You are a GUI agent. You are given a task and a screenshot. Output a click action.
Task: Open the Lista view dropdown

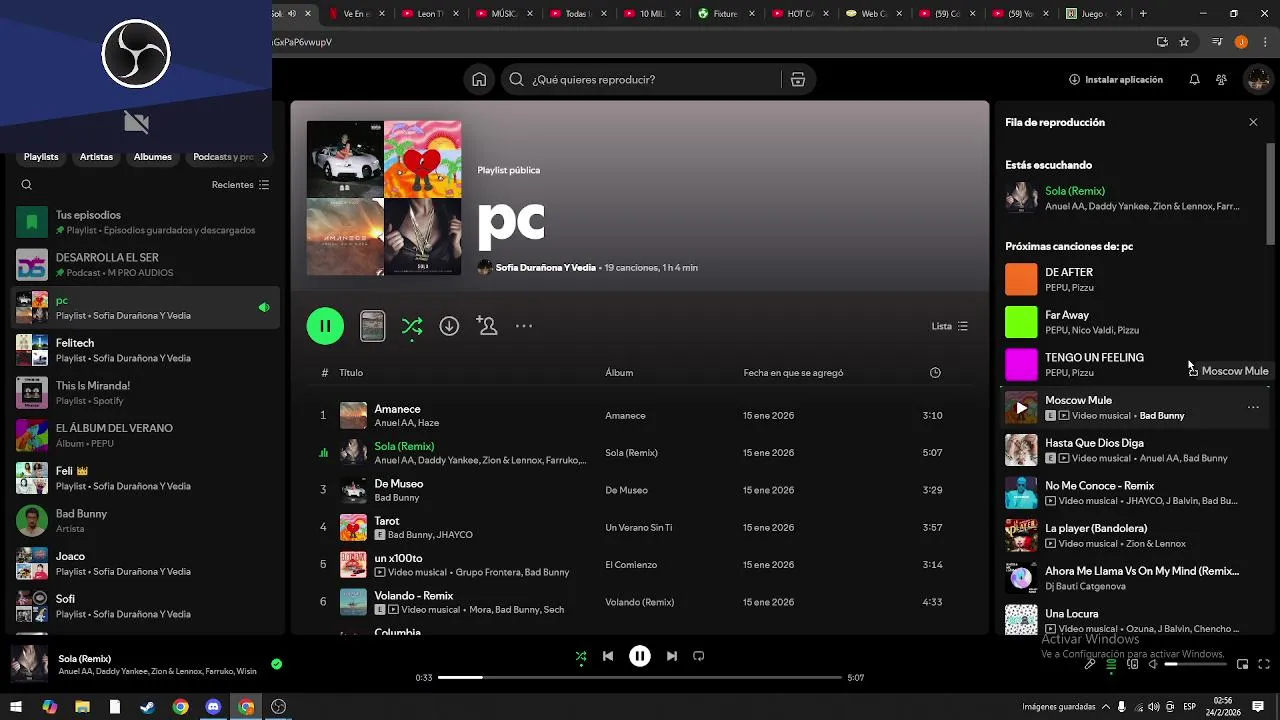[950, 326]
